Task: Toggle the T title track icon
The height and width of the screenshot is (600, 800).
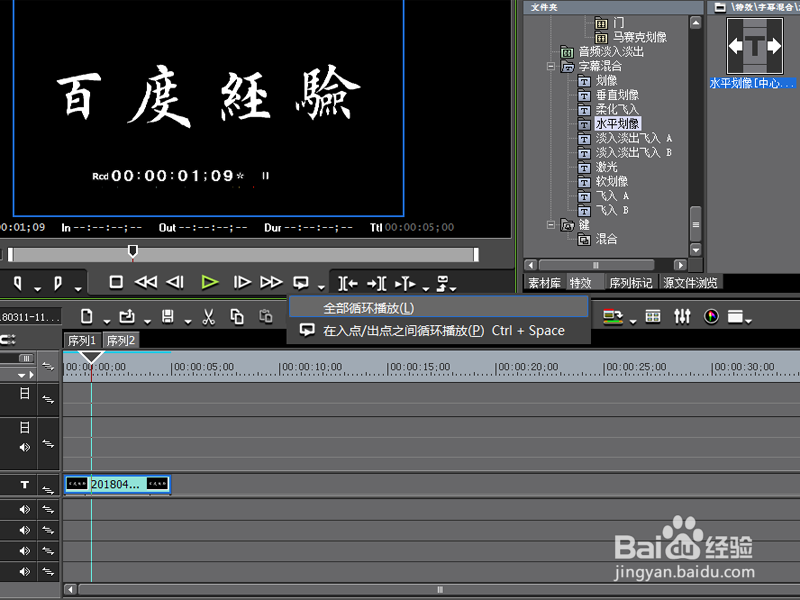Action: [x=24, y=484]
